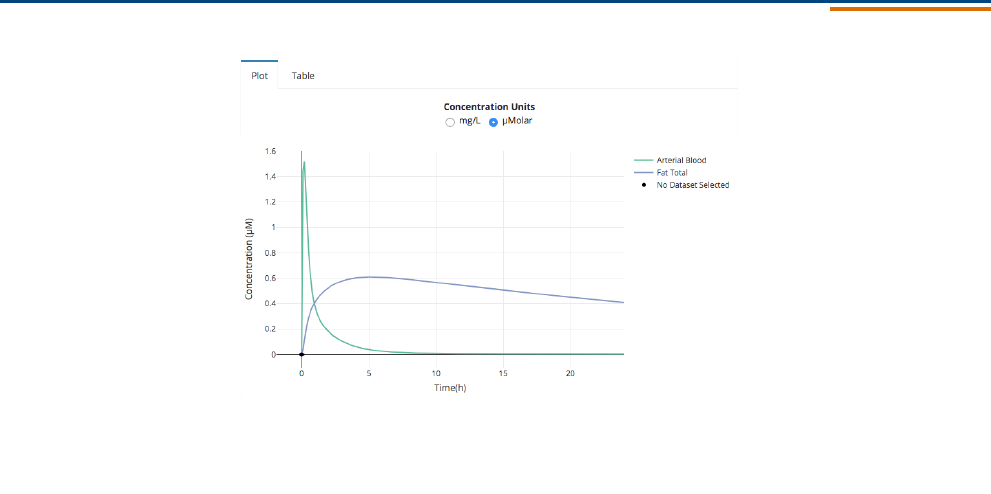Click the Concentration Units heading
This screenshot has height=494, width=991.
[x=489, y=107]
